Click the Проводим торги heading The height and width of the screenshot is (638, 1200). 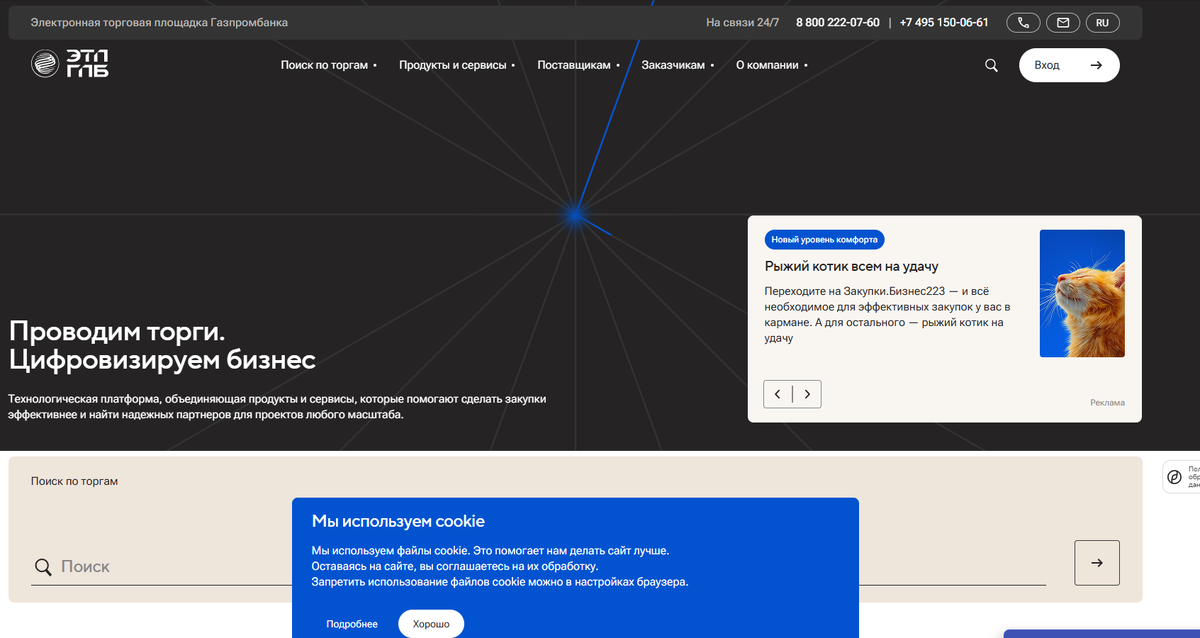(117, 331)
